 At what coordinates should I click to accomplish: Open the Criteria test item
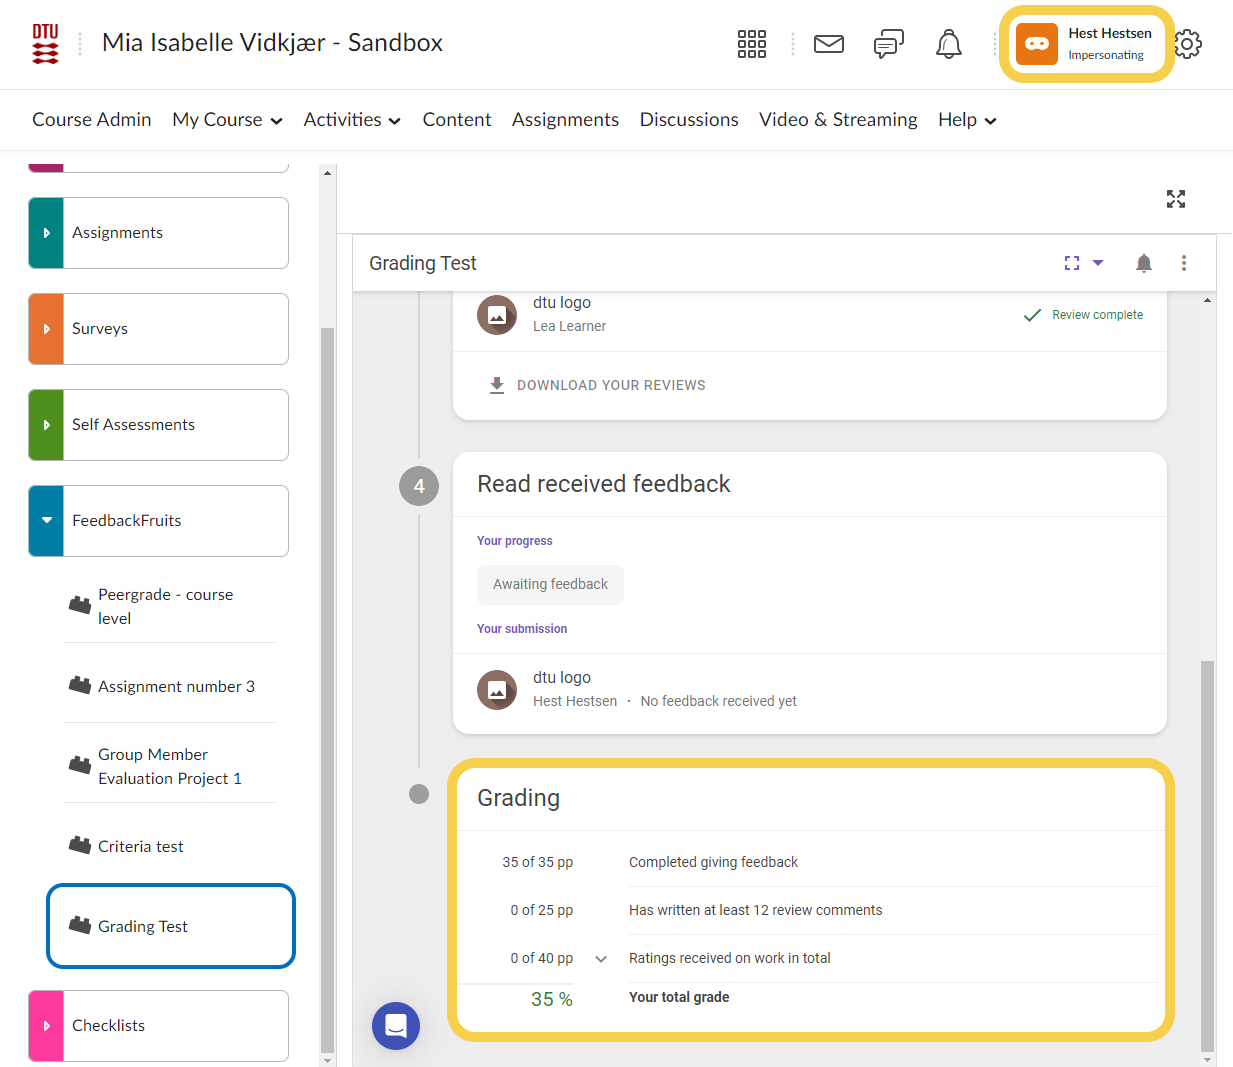141,847
